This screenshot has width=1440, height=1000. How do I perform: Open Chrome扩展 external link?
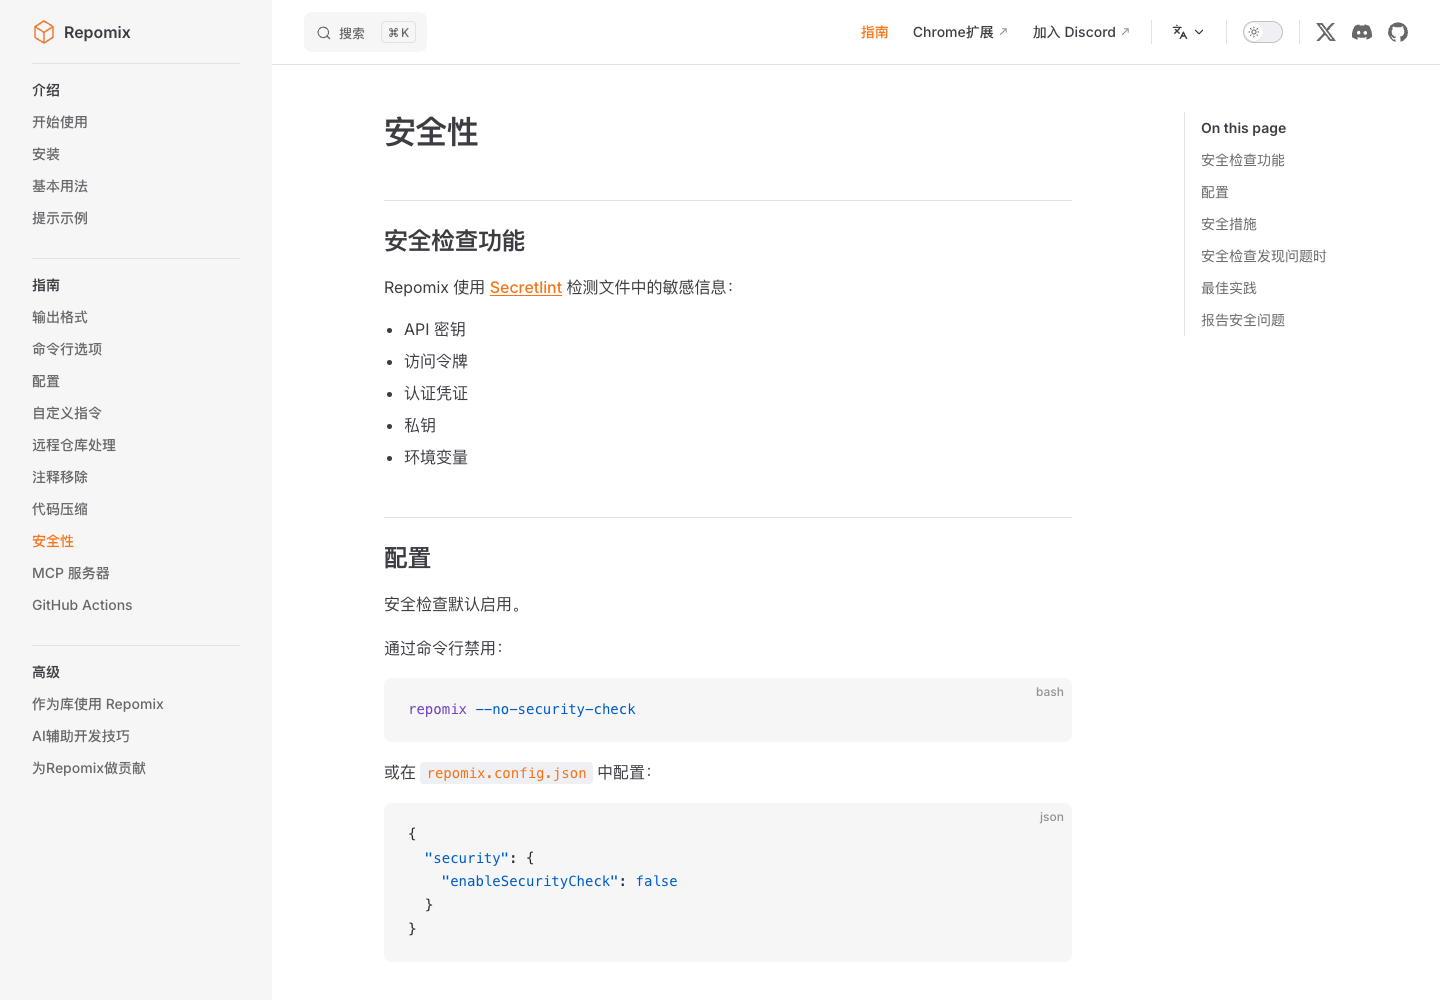pyautogui.click(x=960, y=32)
